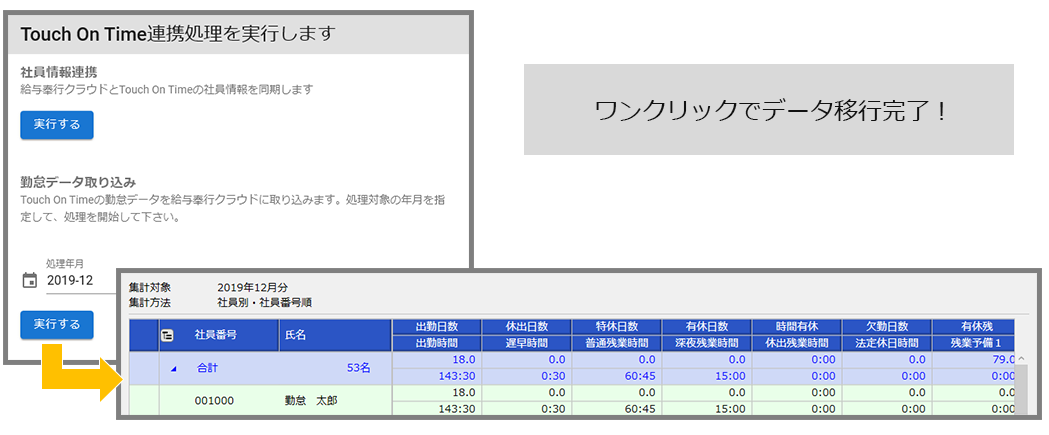This screenshot has height=435, width=1049.
Task: Open the calendar icon beside 処理年月
Action: (29, 280)
